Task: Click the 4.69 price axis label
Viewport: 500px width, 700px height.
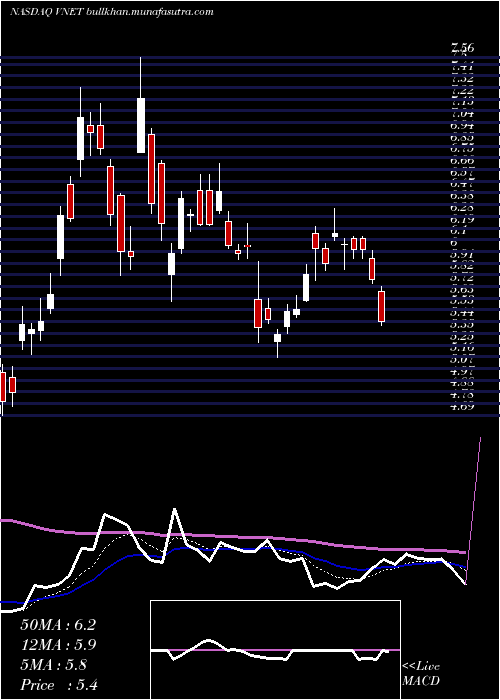Action: click(x=462, y=406)
